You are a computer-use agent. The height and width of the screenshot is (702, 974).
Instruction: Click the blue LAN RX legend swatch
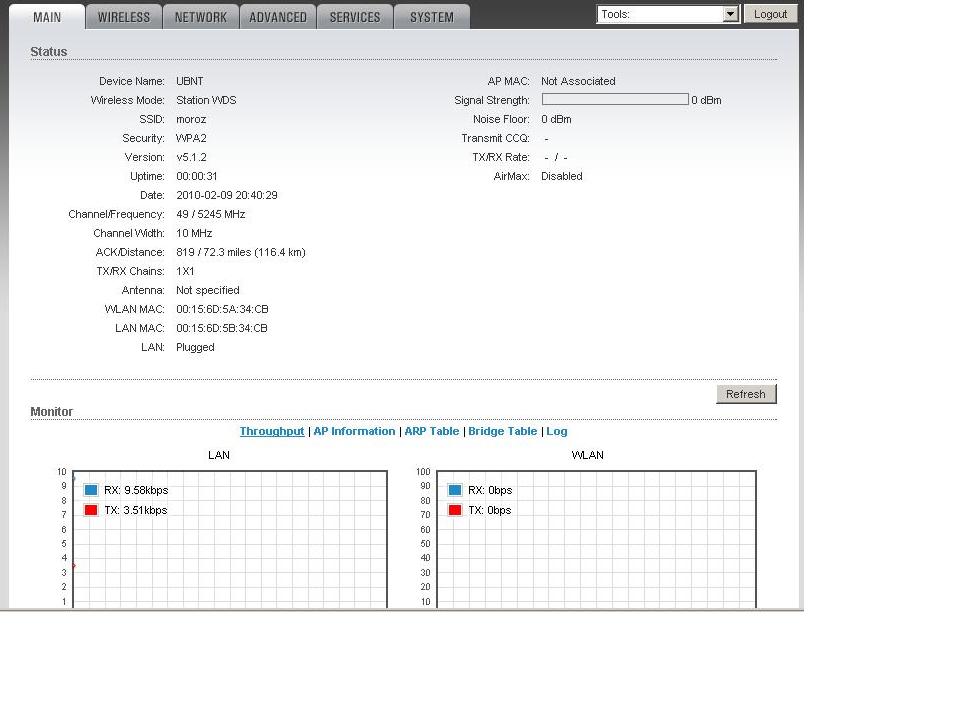tap(91, 490)
